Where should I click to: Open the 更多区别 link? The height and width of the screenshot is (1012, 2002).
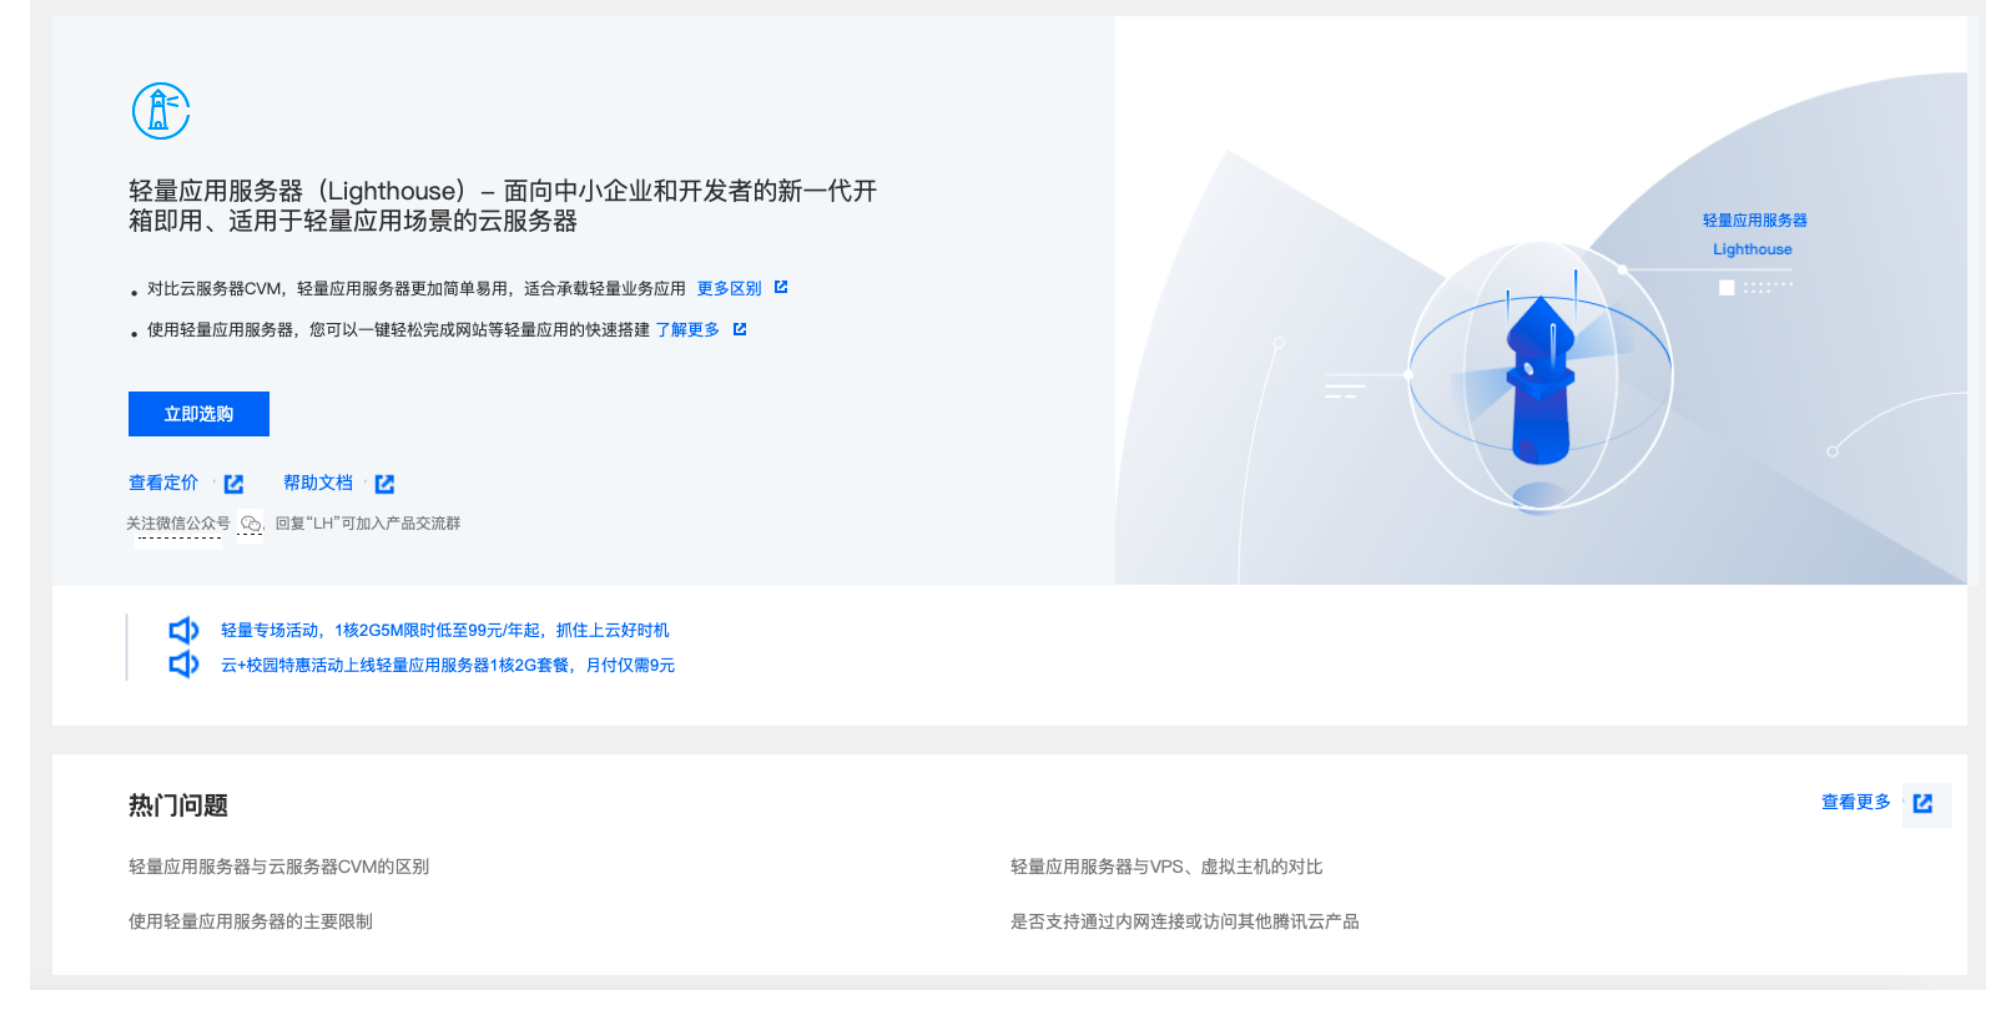point(729,288)
